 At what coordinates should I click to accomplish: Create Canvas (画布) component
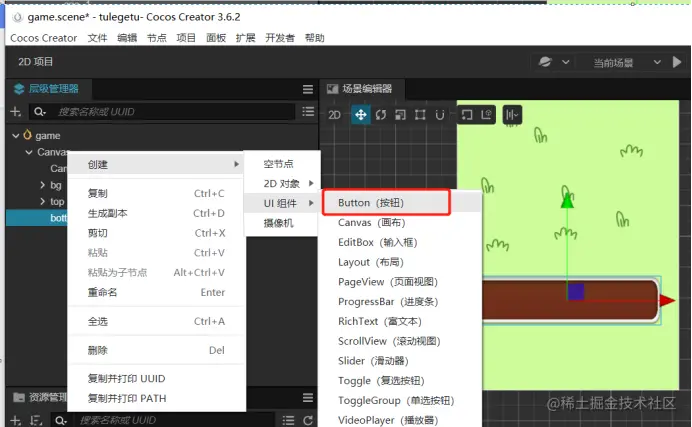pyautogui.click(x=401, y=223)
